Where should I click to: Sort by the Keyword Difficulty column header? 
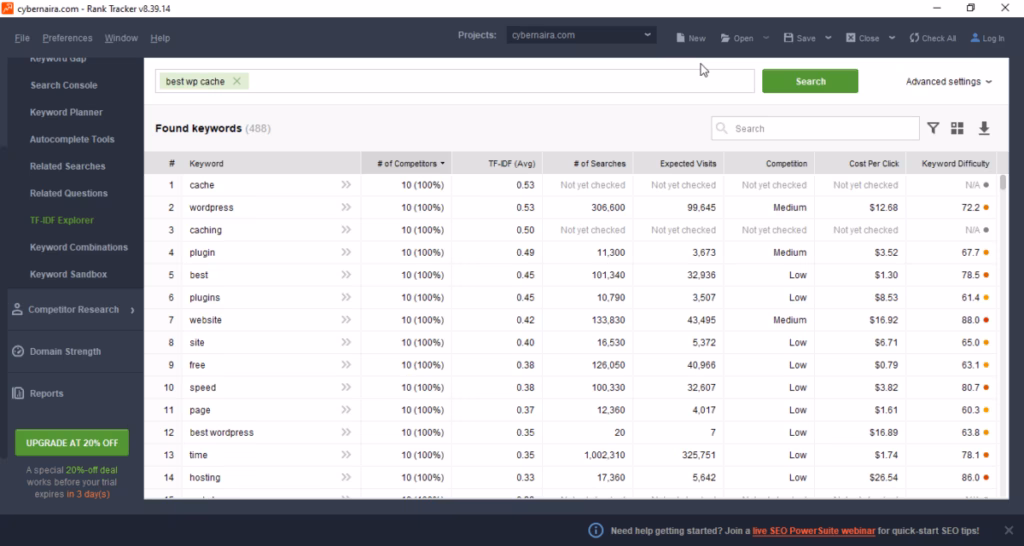click(955, 164)
